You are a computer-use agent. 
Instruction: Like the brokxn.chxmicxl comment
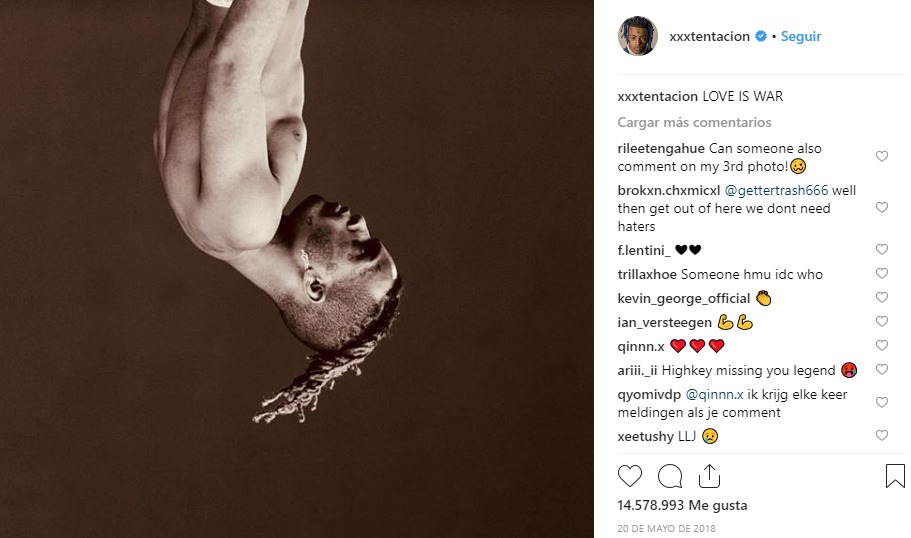tap(882, 208)
